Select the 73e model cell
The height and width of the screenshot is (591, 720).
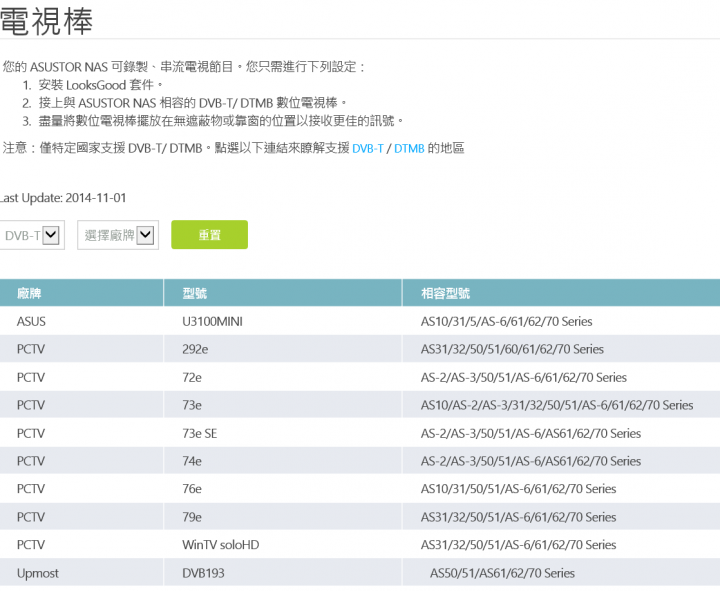(283, 405)
